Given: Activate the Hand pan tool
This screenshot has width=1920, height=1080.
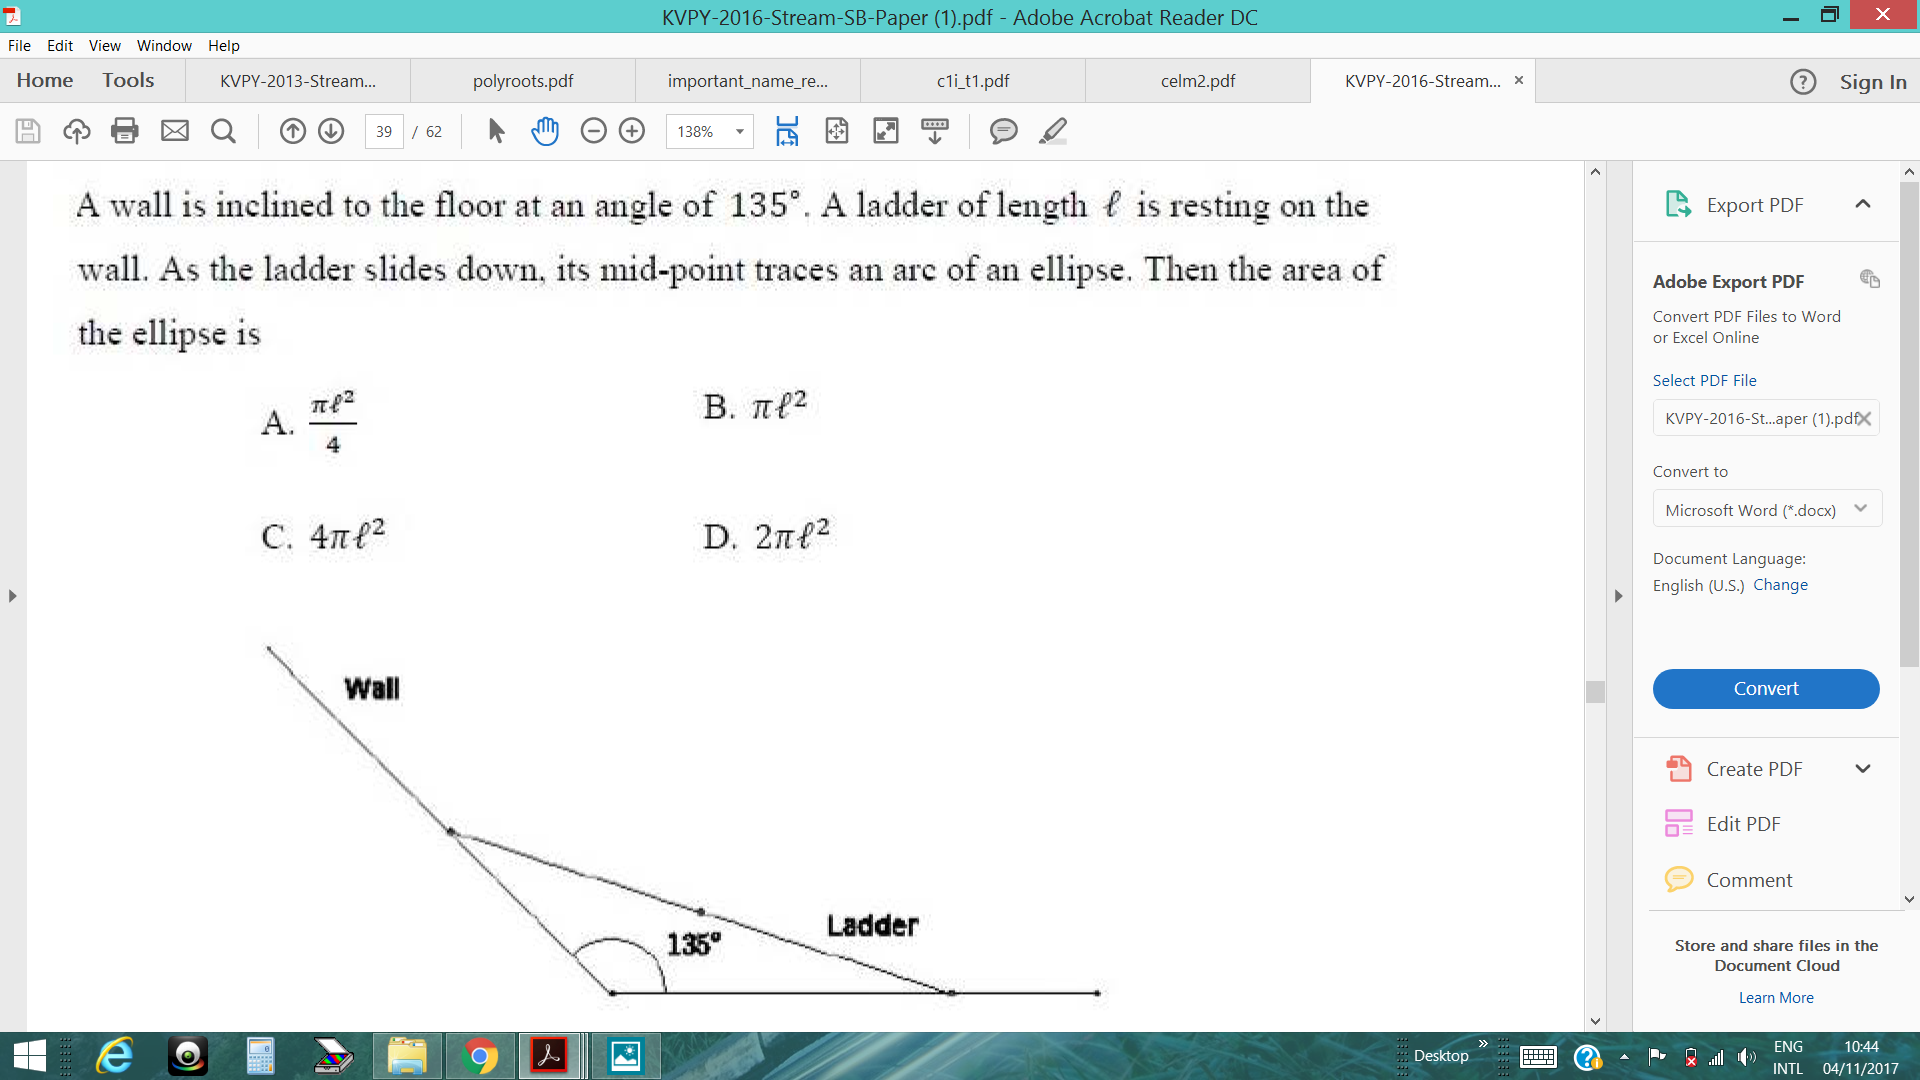Looking at the screenshot, I should (x=545, y=131).
